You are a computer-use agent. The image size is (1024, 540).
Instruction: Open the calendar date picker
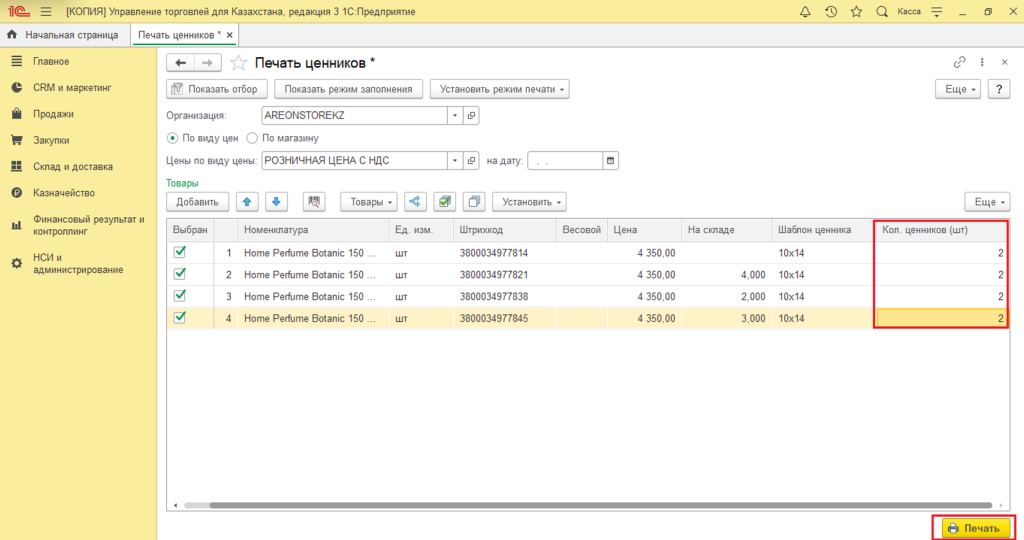point(610,161)
